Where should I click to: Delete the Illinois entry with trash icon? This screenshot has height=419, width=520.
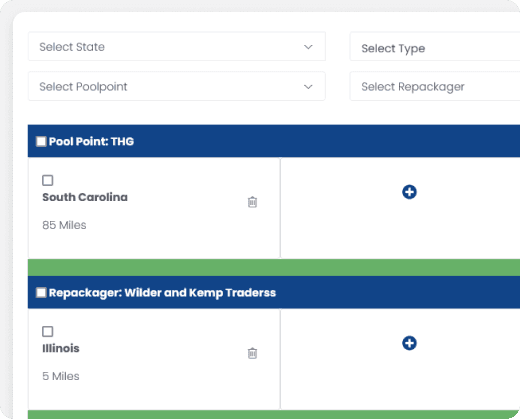pyautogui.click(x=252, y=353)
